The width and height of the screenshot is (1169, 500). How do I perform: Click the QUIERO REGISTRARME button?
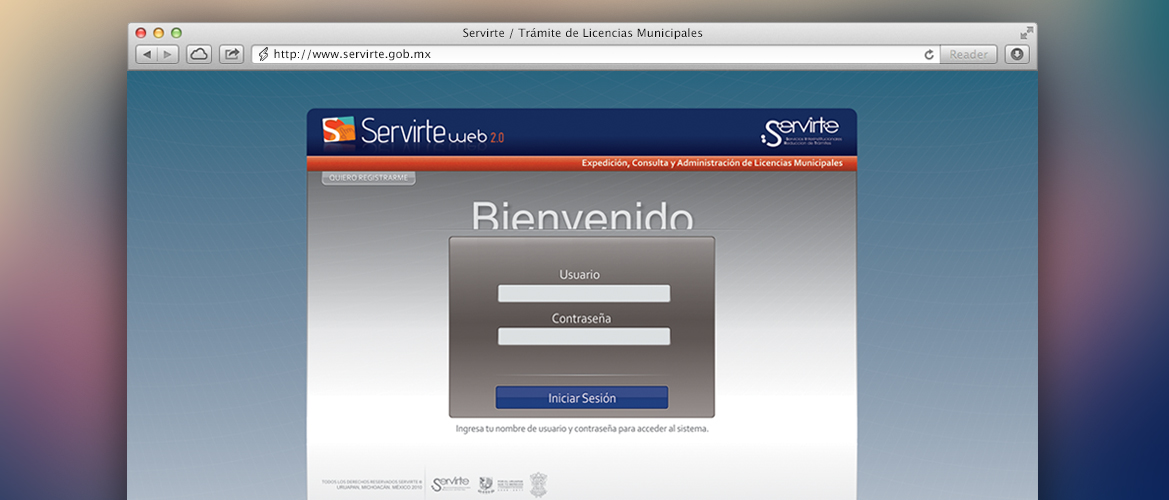pyautogui.click(x=368, y=178)
